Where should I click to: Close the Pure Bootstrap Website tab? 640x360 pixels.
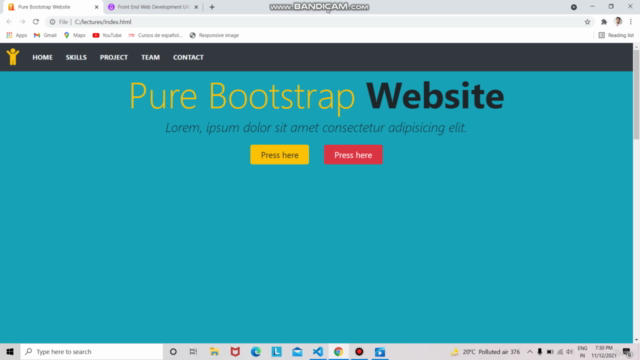click(x=96, y=7)
